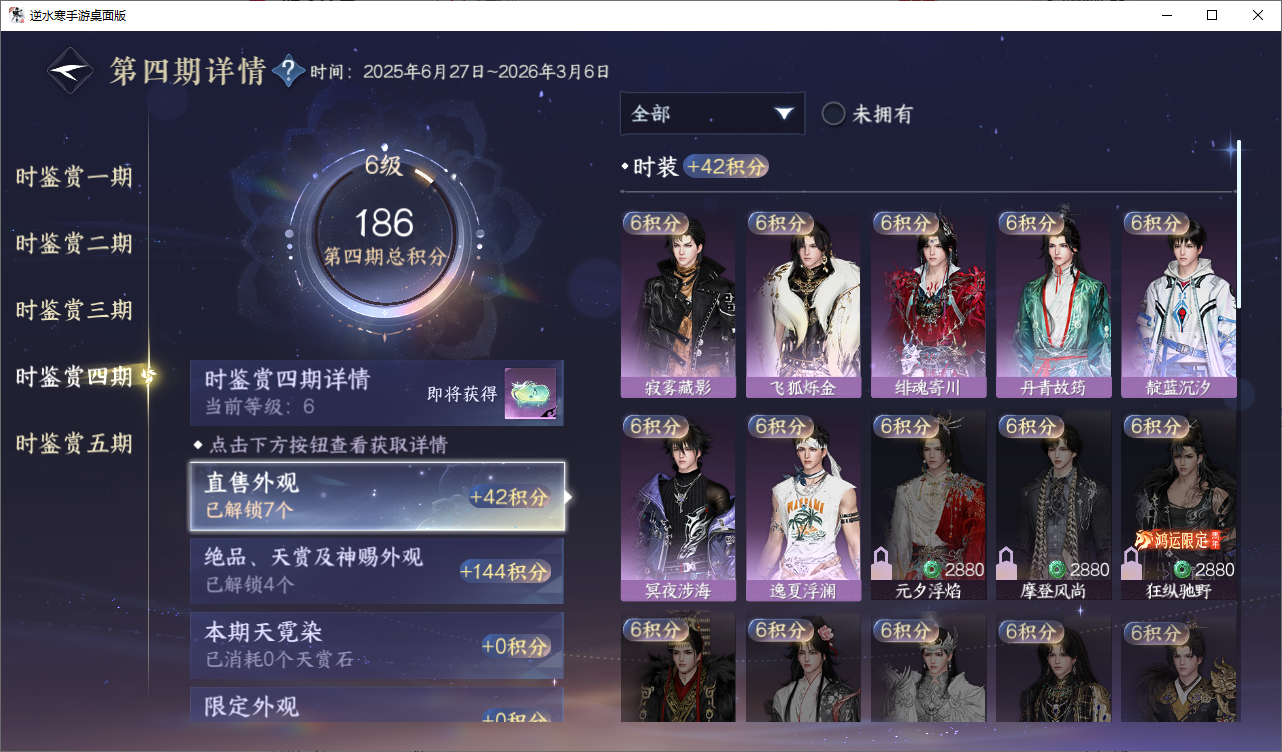Screen dimensions: 1282x752
Task: Switch to 时鉴赏一期 tab
Action: click(74, 177)
